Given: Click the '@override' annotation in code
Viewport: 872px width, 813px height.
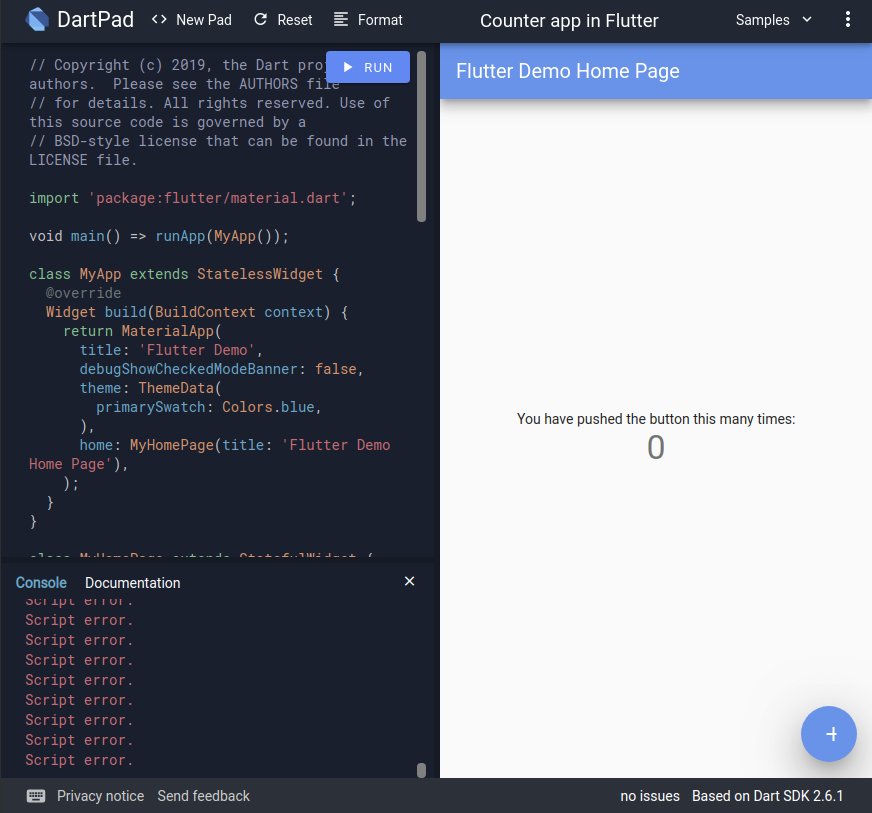Looking at the screenshot, I should (x=83, y=293).
